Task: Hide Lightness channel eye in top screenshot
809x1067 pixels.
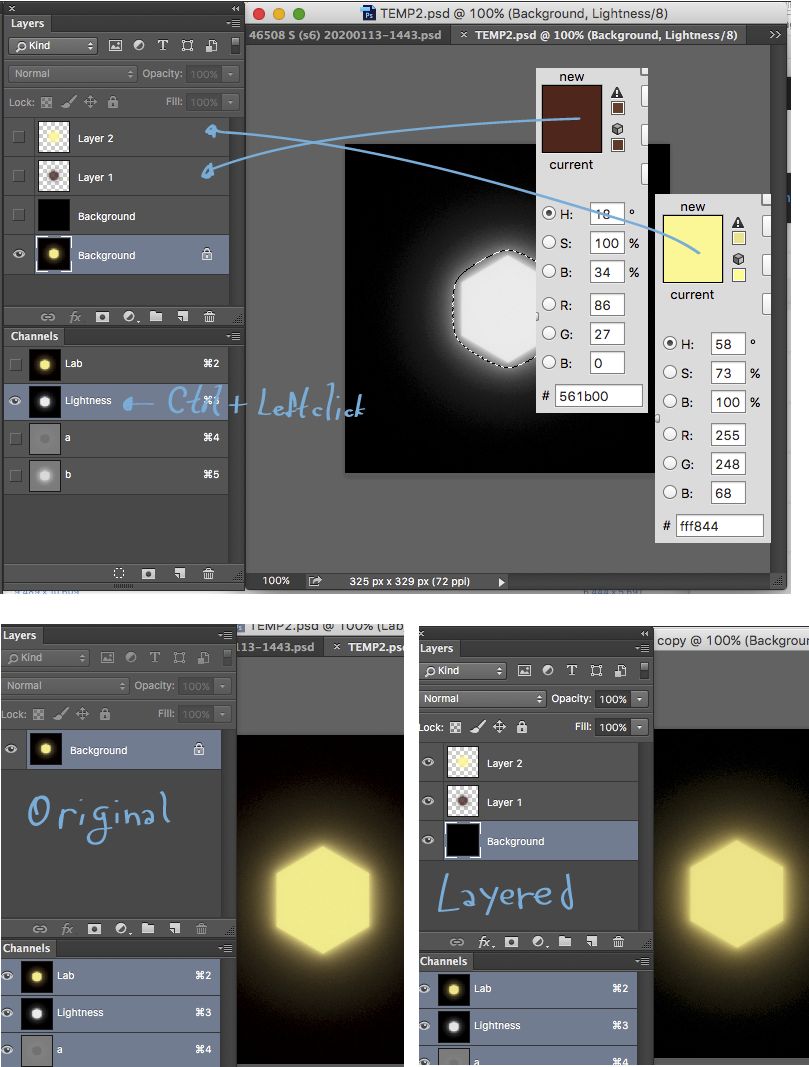Action: tap(15, 401)
